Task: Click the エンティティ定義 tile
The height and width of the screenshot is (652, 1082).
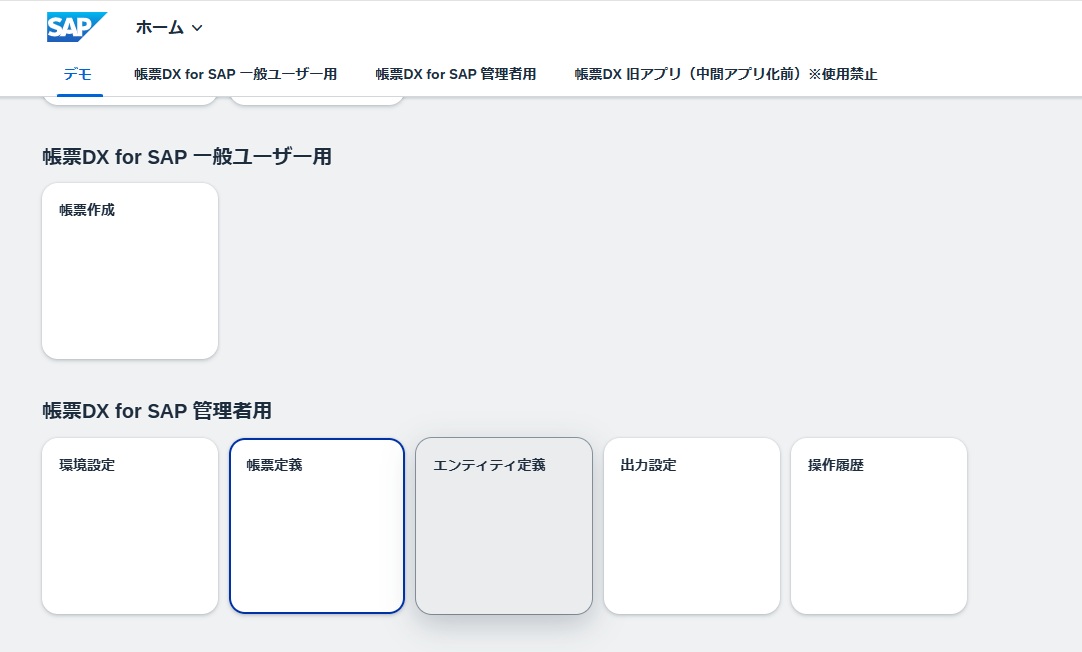Action: 504,526
